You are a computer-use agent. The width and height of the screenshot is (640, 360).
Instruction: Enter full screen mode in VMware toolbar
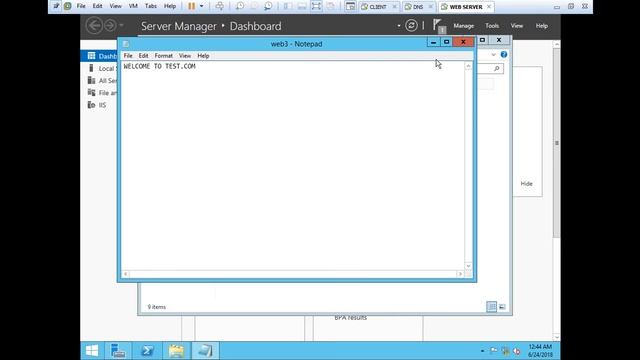(x=316, y=6)
